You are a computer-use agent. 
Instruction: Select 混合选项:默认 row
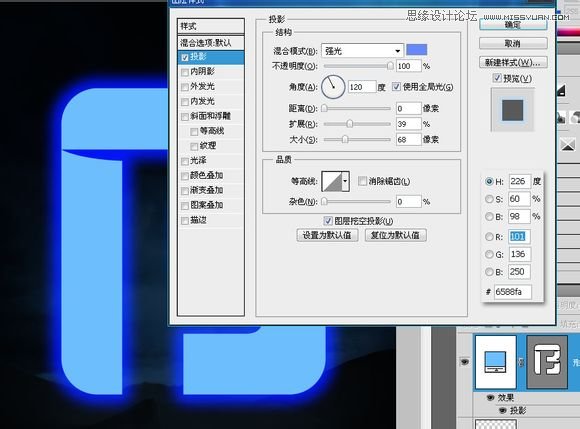[x=211, y=43]
